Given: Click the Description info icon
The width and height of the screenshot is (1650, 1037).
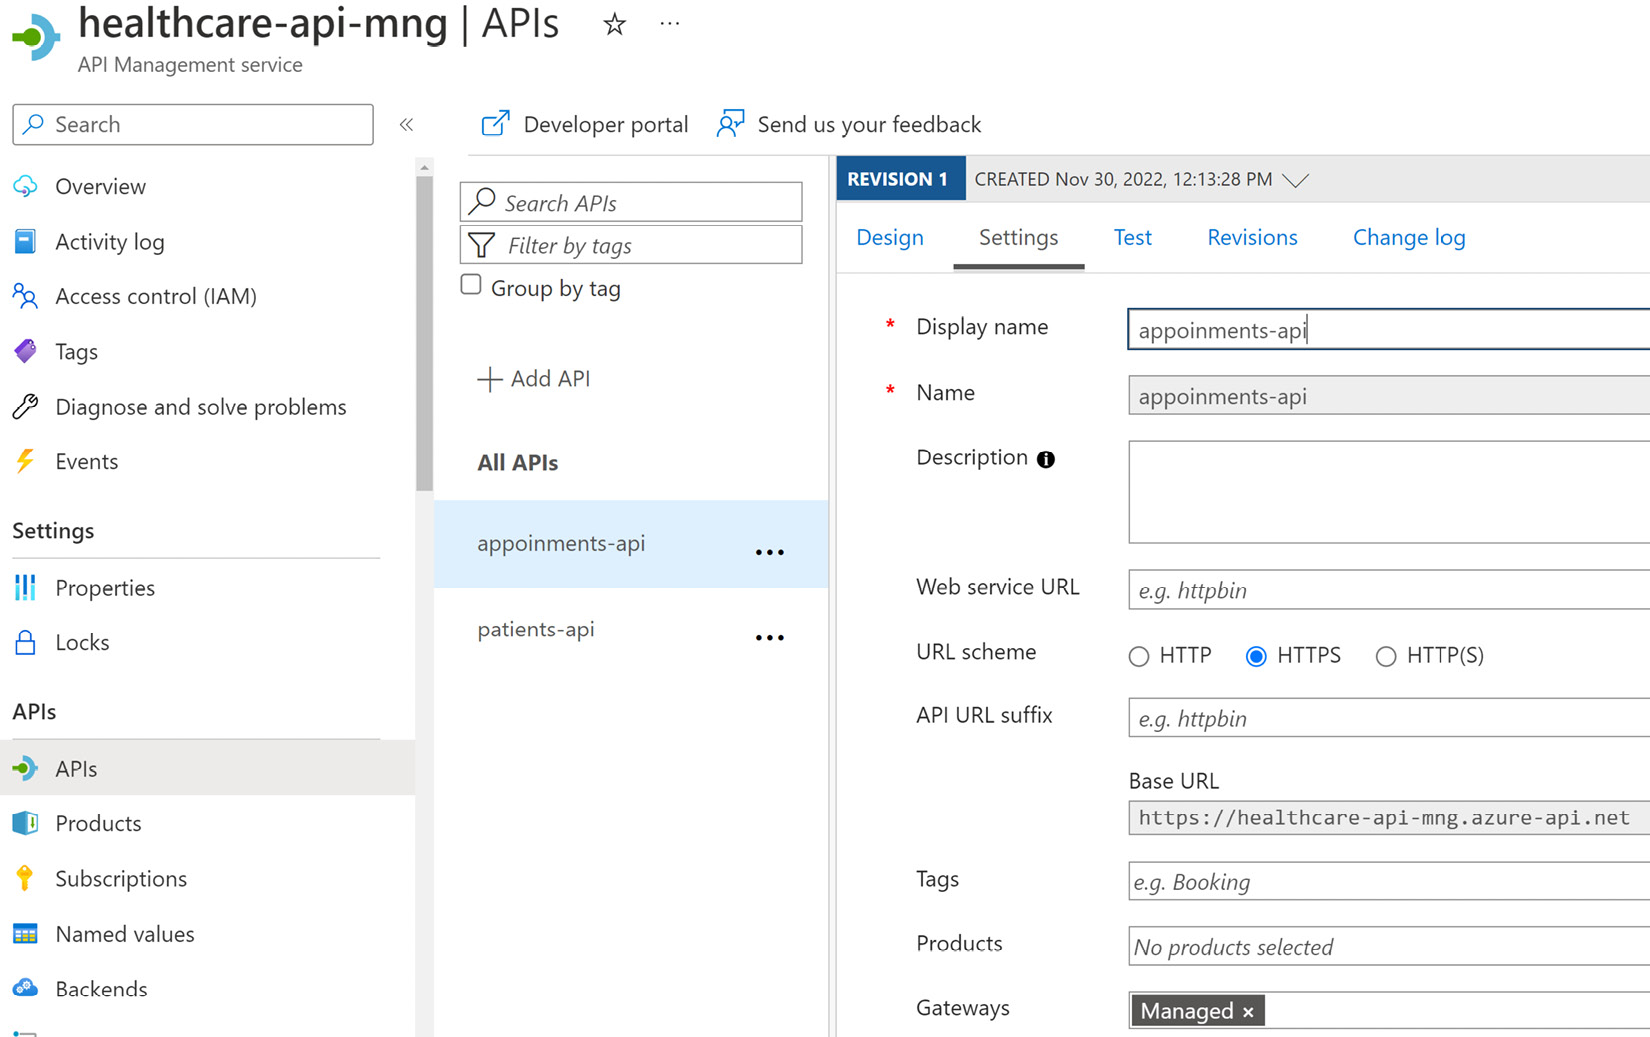Looking at the screenshot, I should [x=1046, y=459].
